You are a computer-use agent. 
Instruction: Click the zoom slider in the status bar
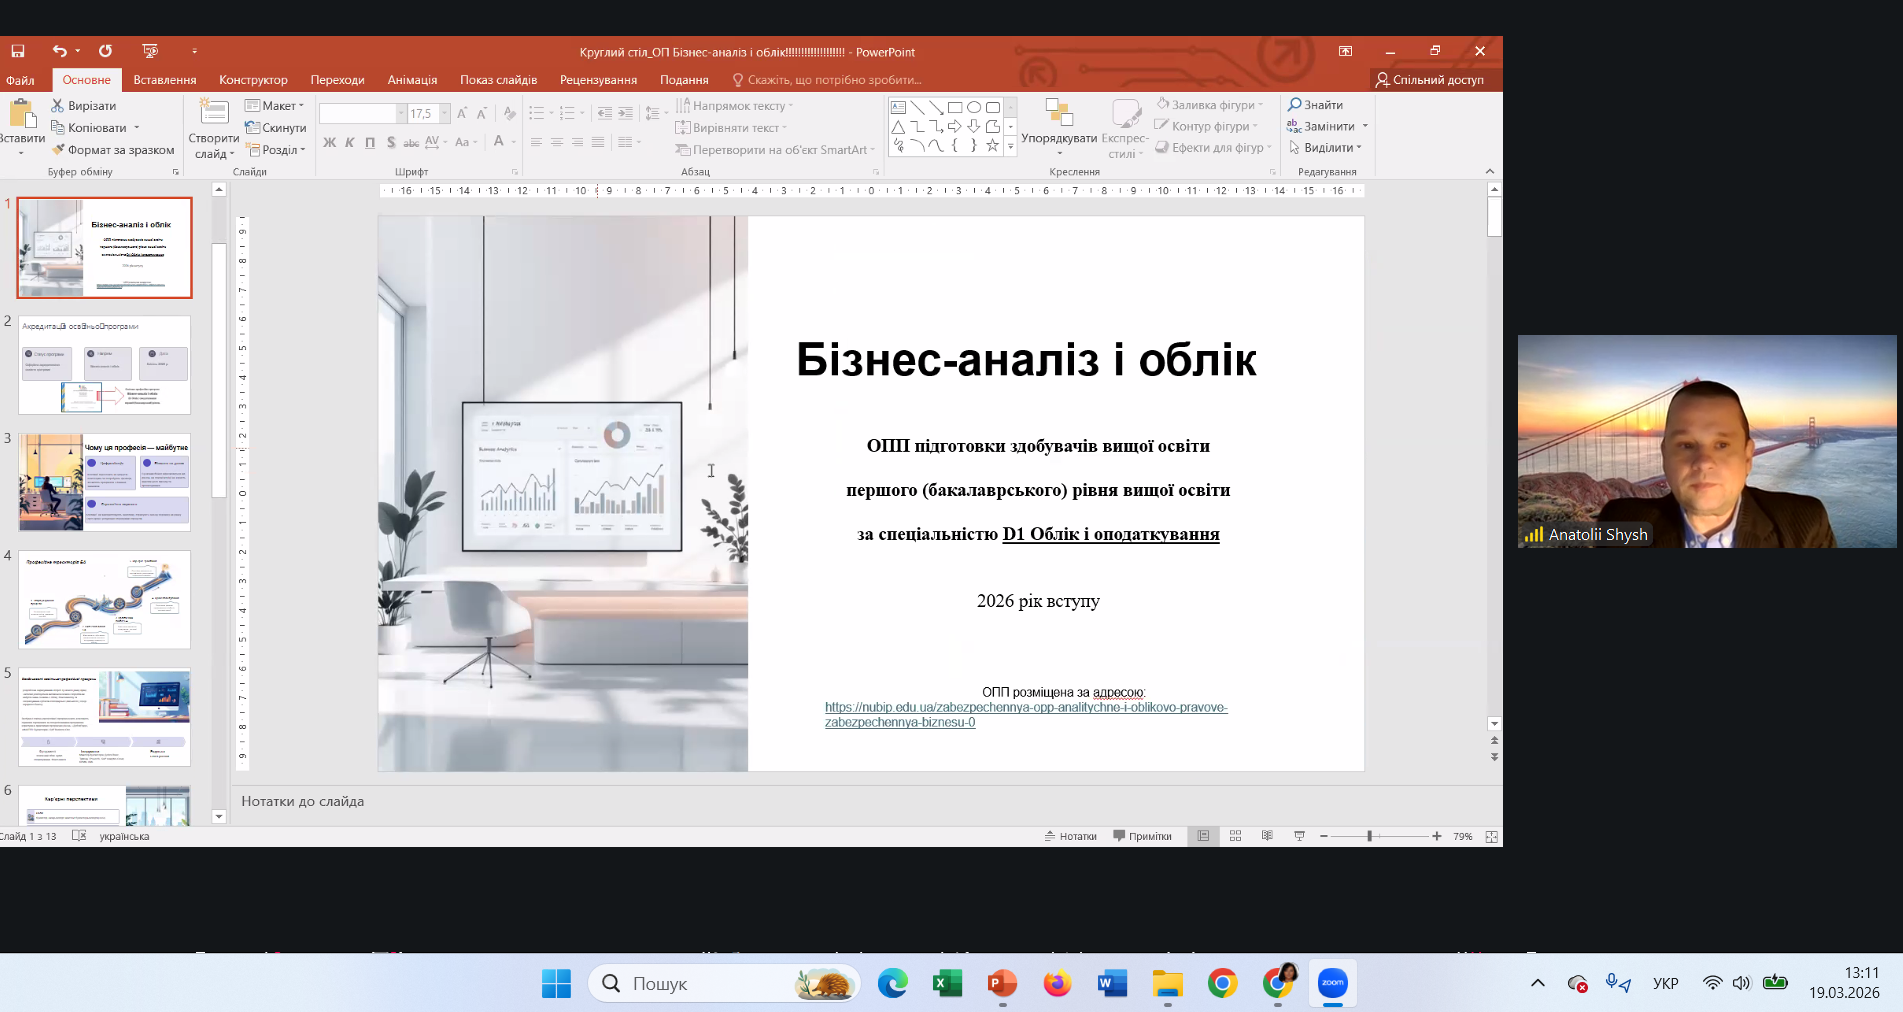(x=1370, y=836)
